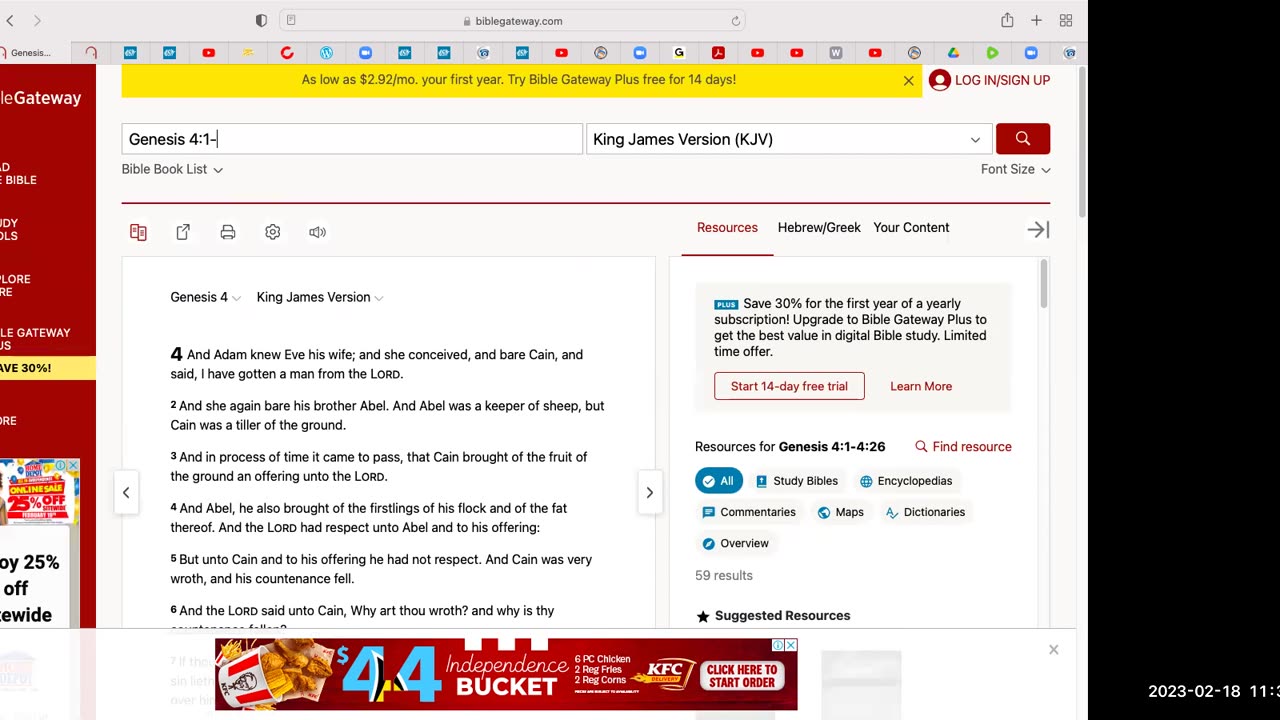Click the passage search input field

pyautogui.click(x=352, y=139)
